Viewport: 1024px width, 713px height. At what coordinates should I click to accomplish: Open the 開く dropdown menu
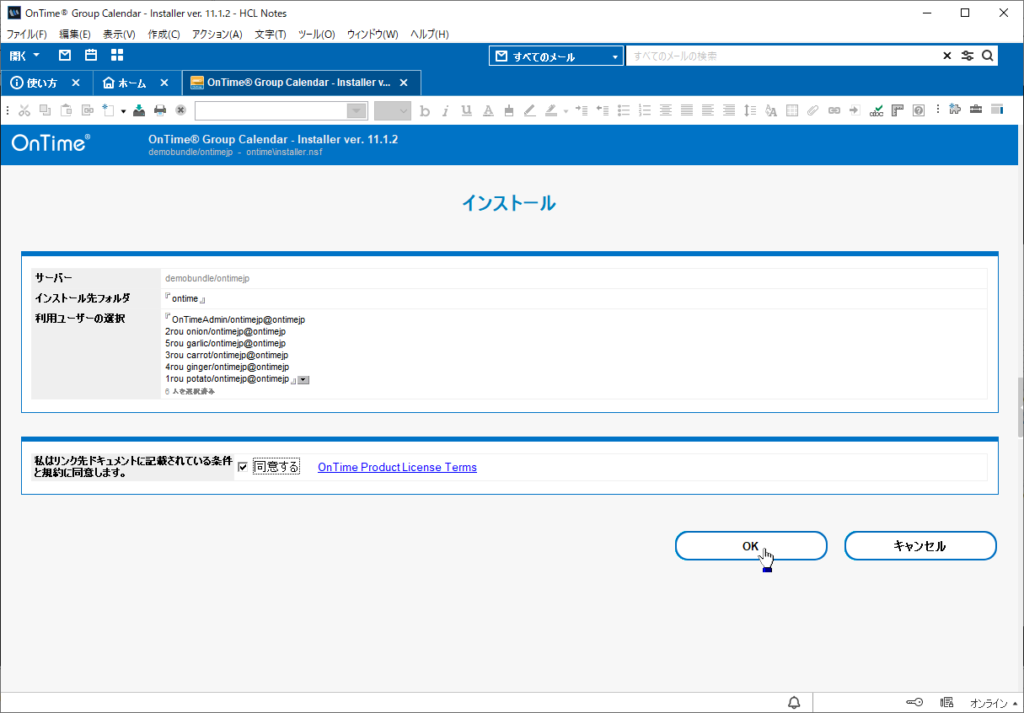tap(25, 56)
